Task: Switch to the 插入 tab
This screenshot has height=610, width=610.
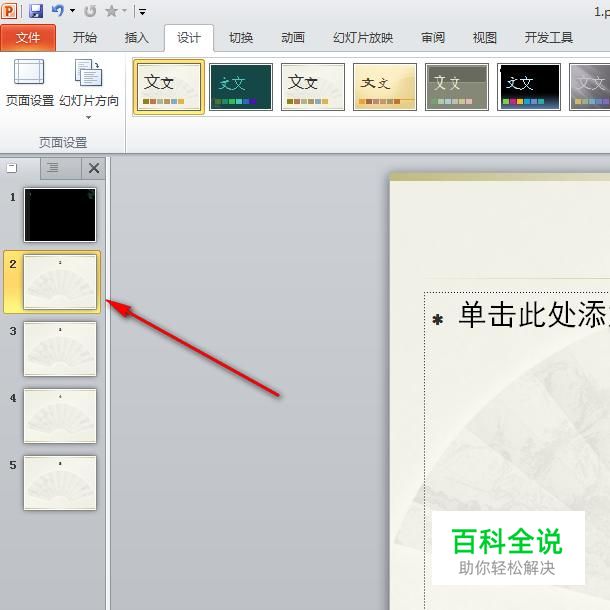Action: click(x=137, y=38)
